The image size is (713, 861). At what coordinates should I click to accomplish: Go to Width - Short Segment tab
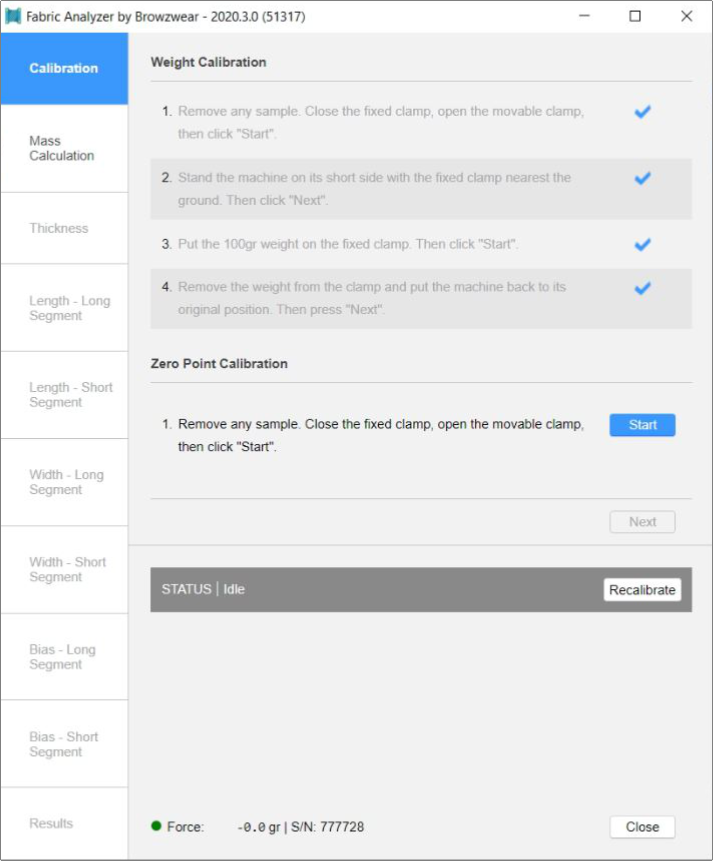(x=64, y=569)
